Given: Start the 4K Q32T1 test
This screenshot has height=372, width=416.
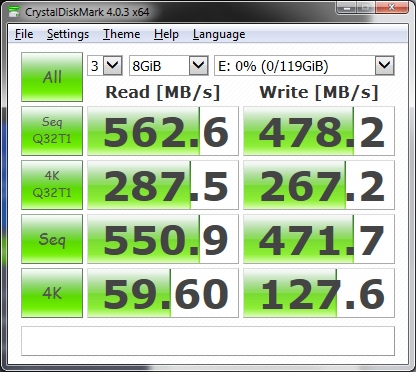Looking at the screenshot, I should click(52, 185).
